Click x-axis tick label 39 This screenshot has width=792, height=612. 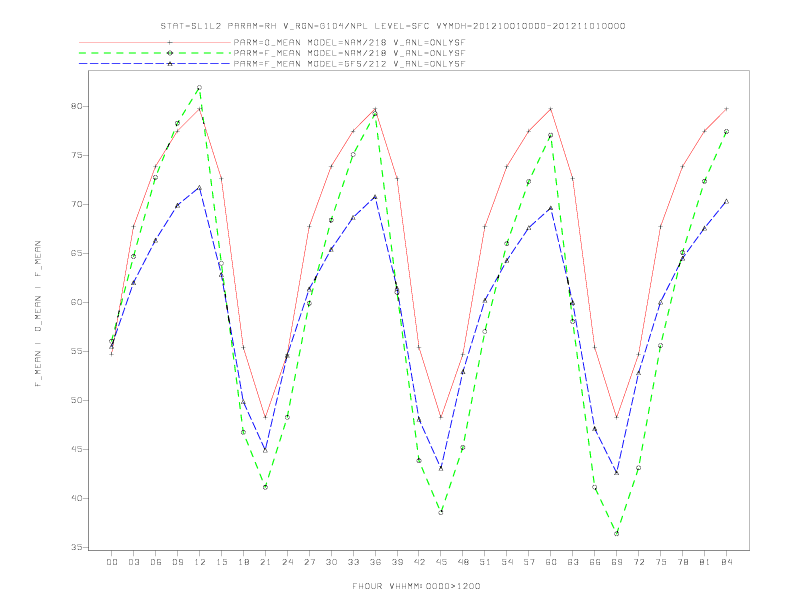click(397, 562)
